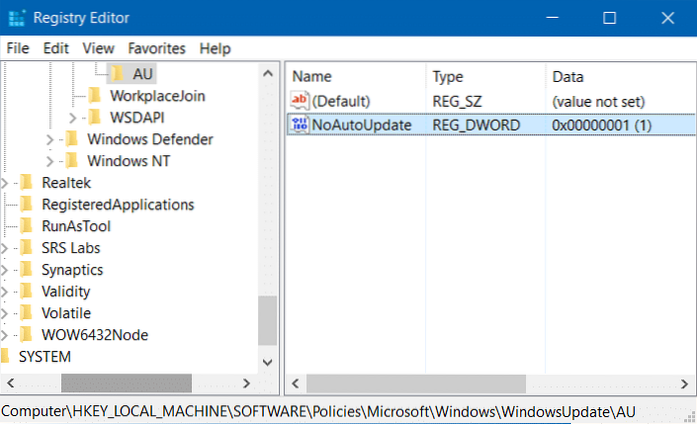
Task: Click the Realtek folder icon
Action: coord(27,182)
